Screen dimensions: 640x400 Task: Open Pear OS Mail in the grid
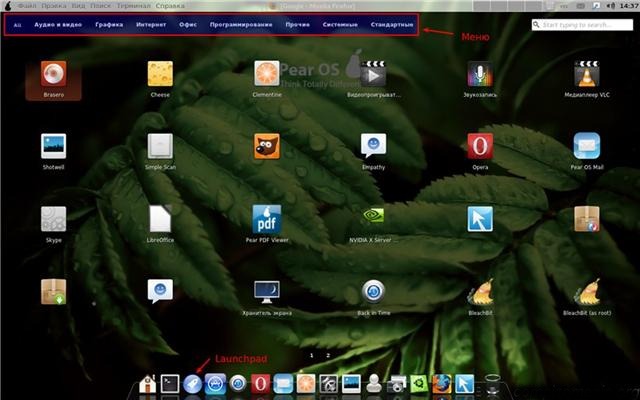(587, 146)
